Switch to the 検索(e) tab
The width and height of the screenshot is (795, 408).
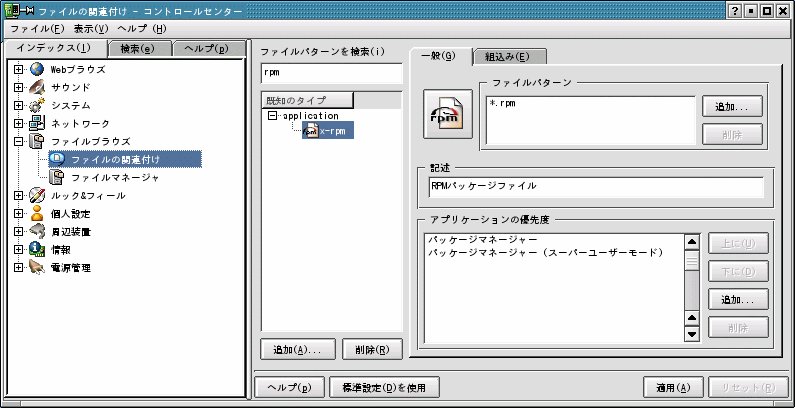pos(137,49)
